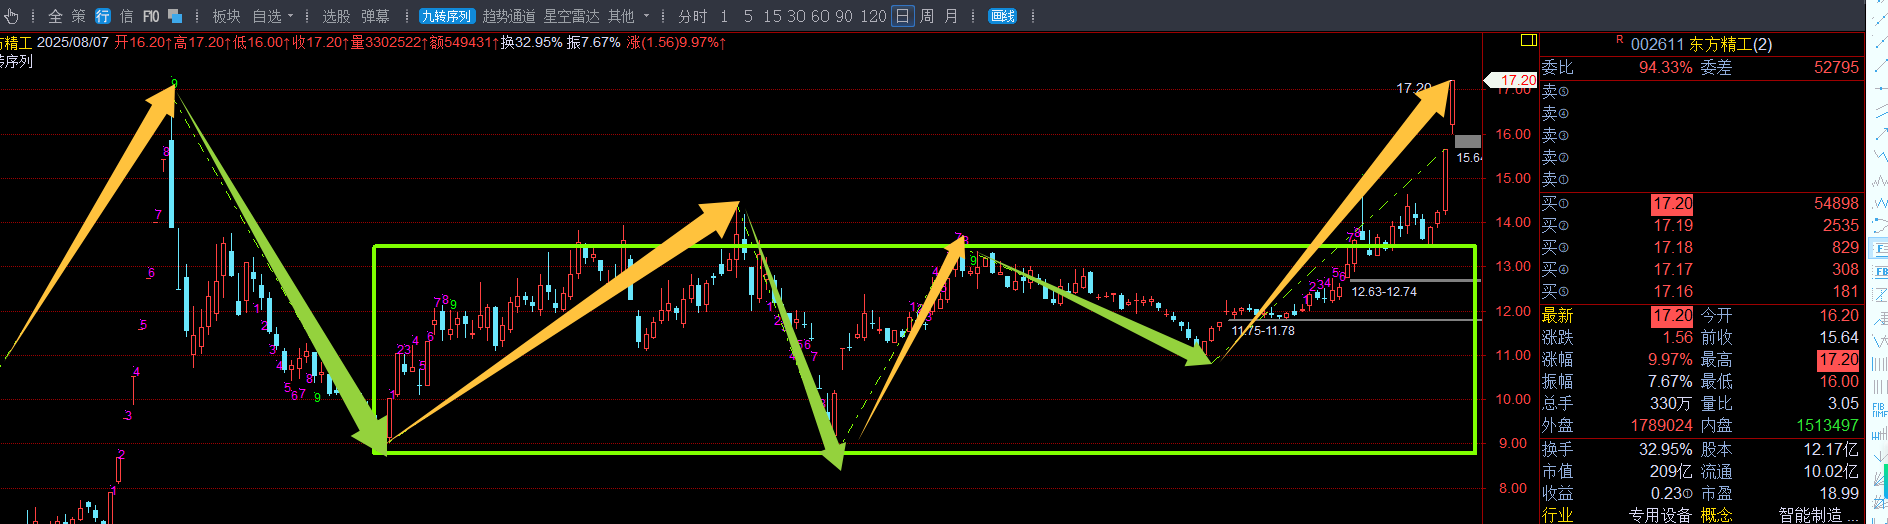Select the 1-minute period
Viewport: 1888px width, 524px height.
(724, 16)
